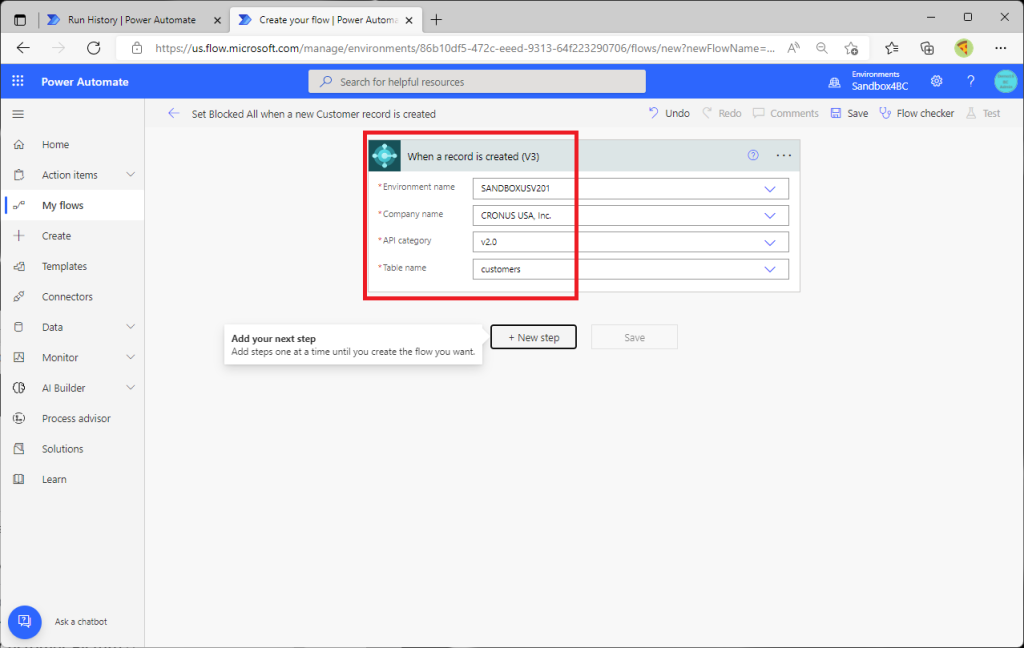Expand the Monitor section chevron
The width and height of the screenshot is (1024, 648).
131,357
